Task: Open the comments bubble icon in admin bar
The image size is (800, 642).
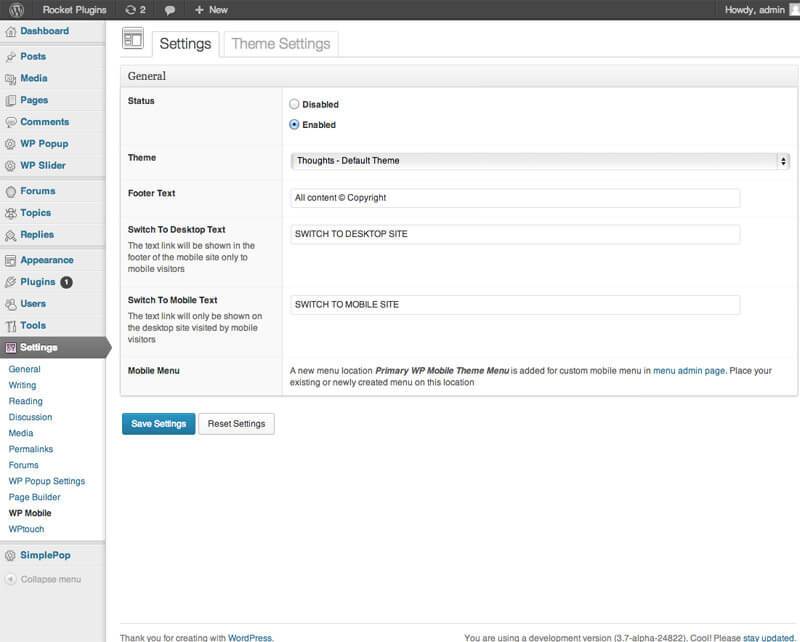Action: pyautogui.click(x=170, y=10)
